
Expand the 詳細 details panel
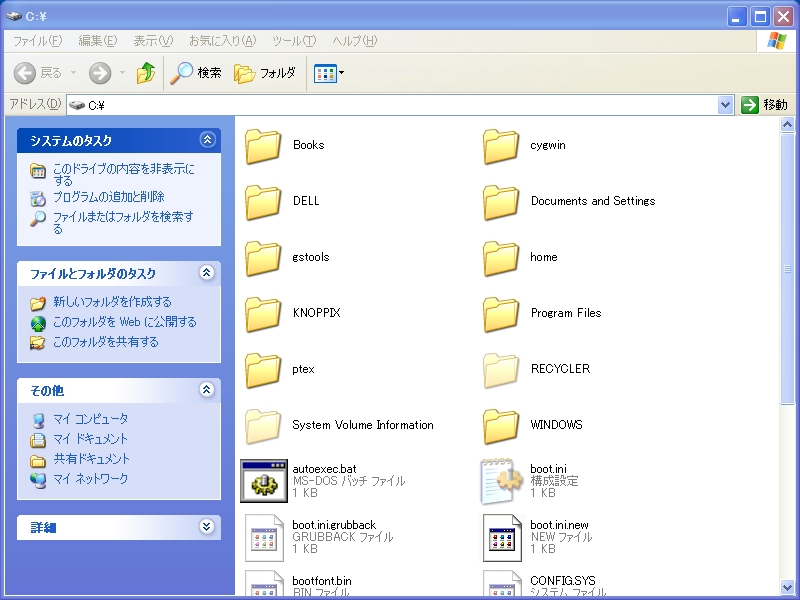pos(207,527)
